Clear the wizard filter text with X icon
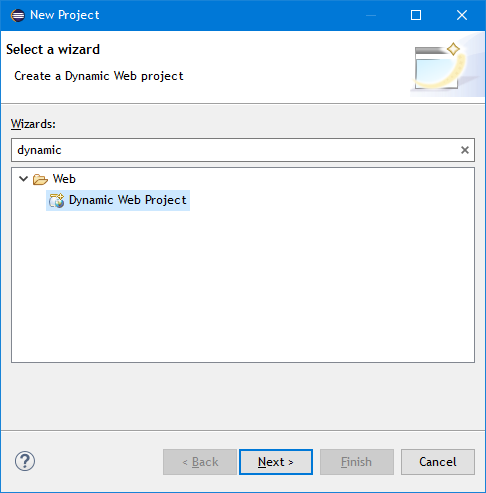Viewport: 486px width, 493px height. [x=465, y=150]
